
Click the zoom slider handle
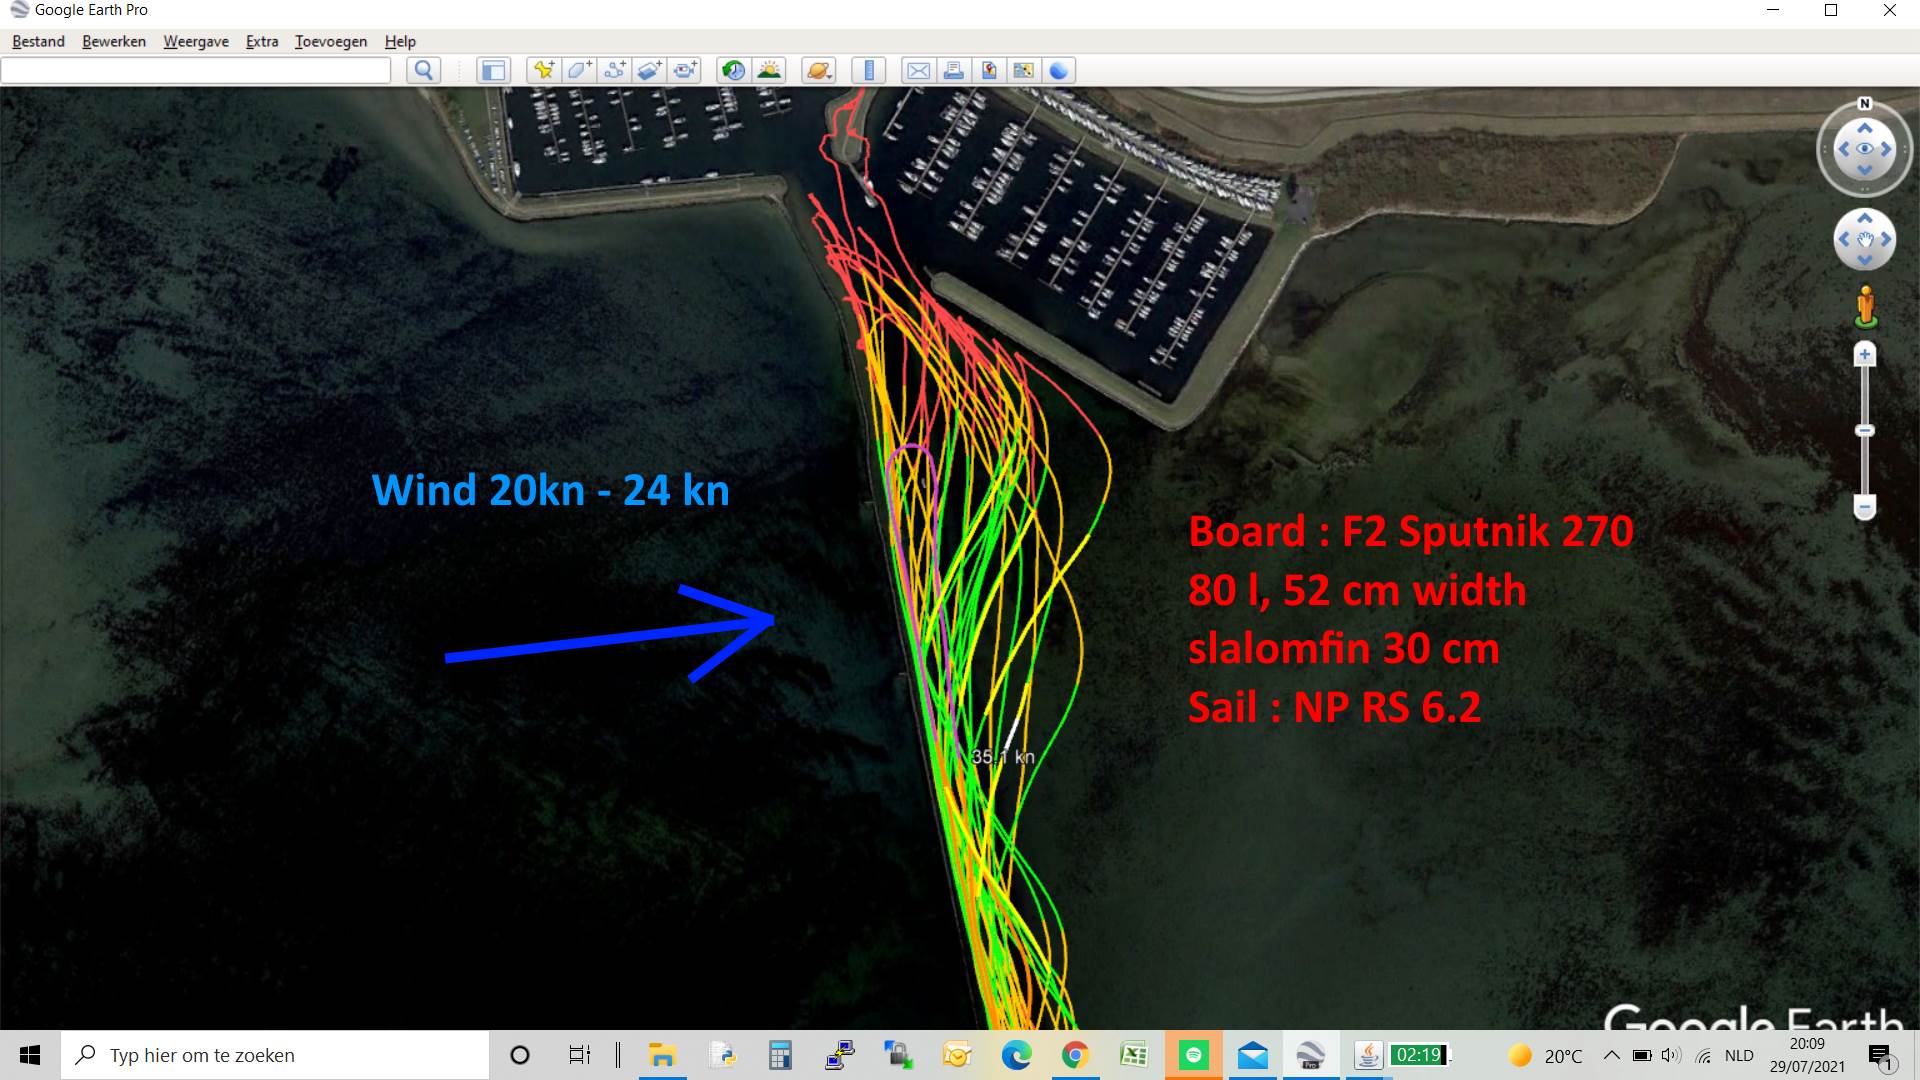point(1864,431)
